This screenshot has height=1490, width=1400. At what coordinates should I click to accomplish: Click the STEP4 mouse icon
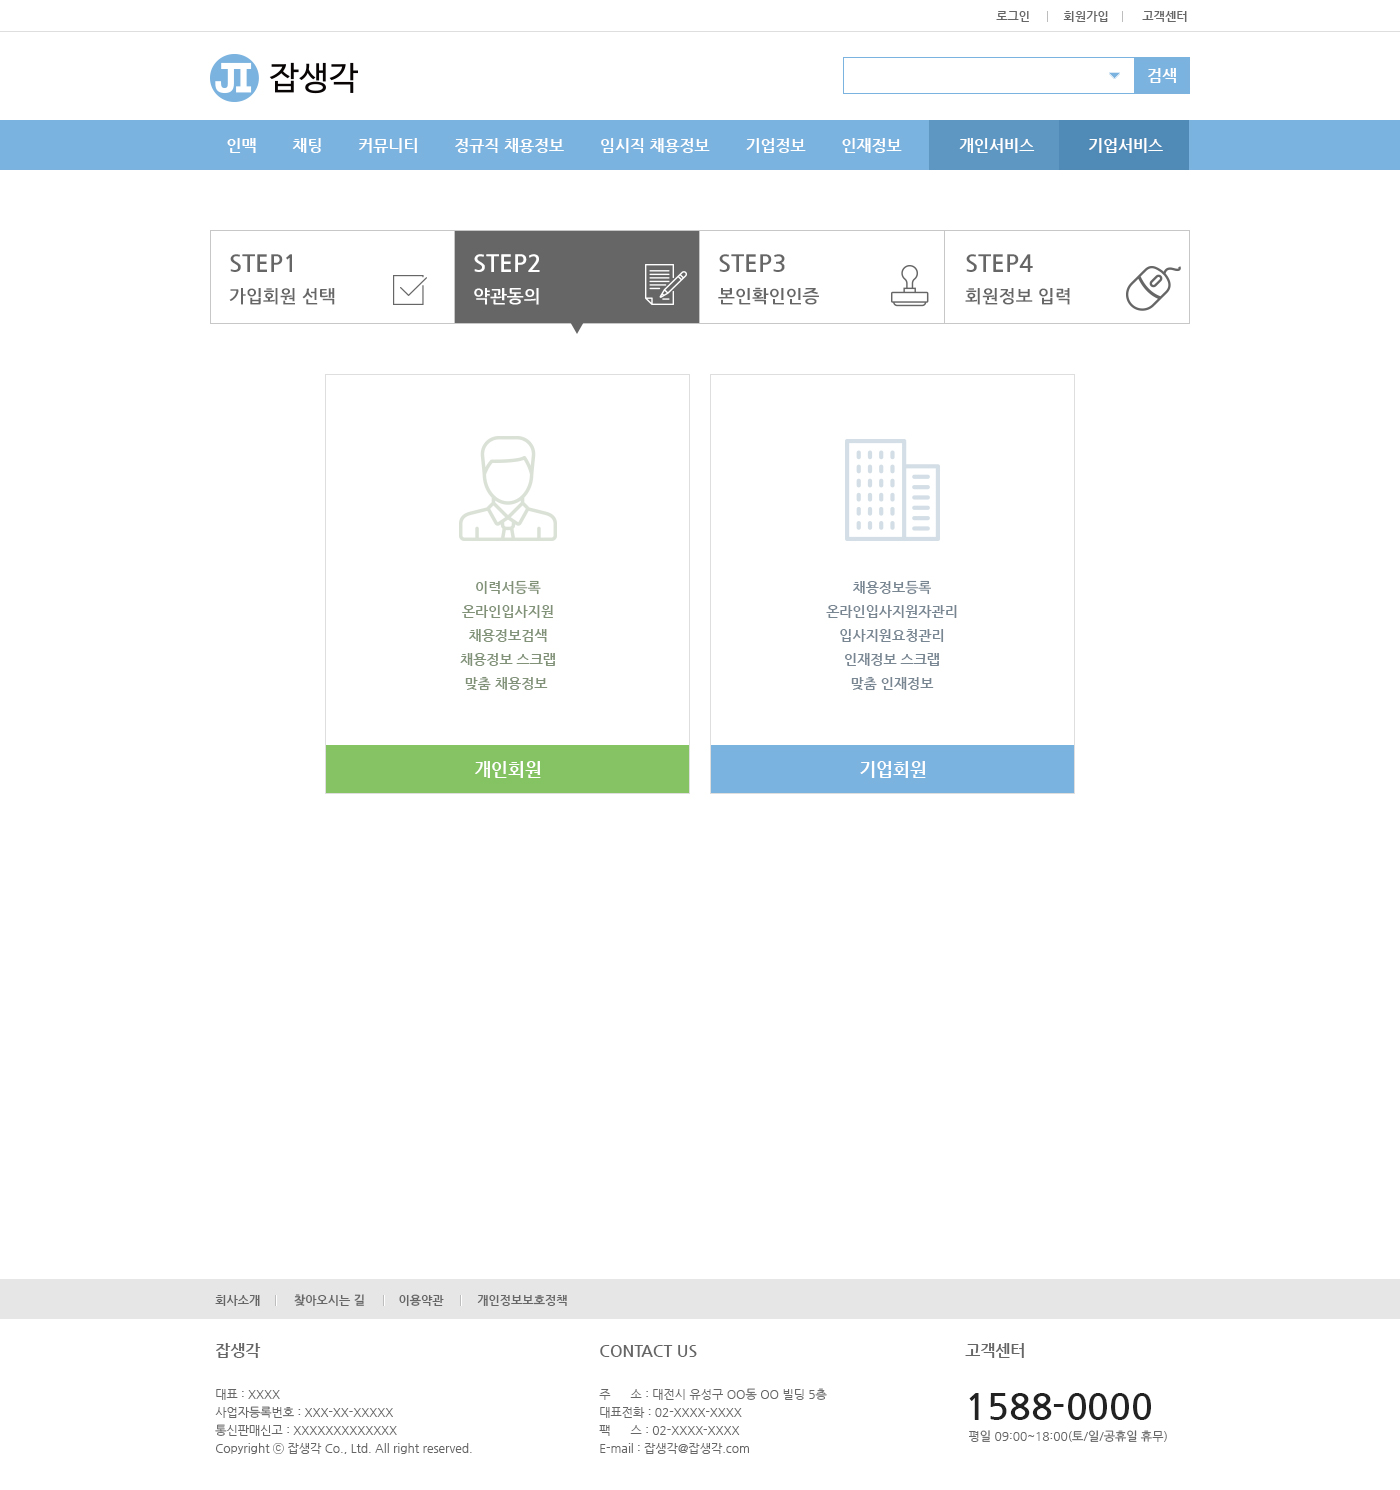(x=1153, y=288)
